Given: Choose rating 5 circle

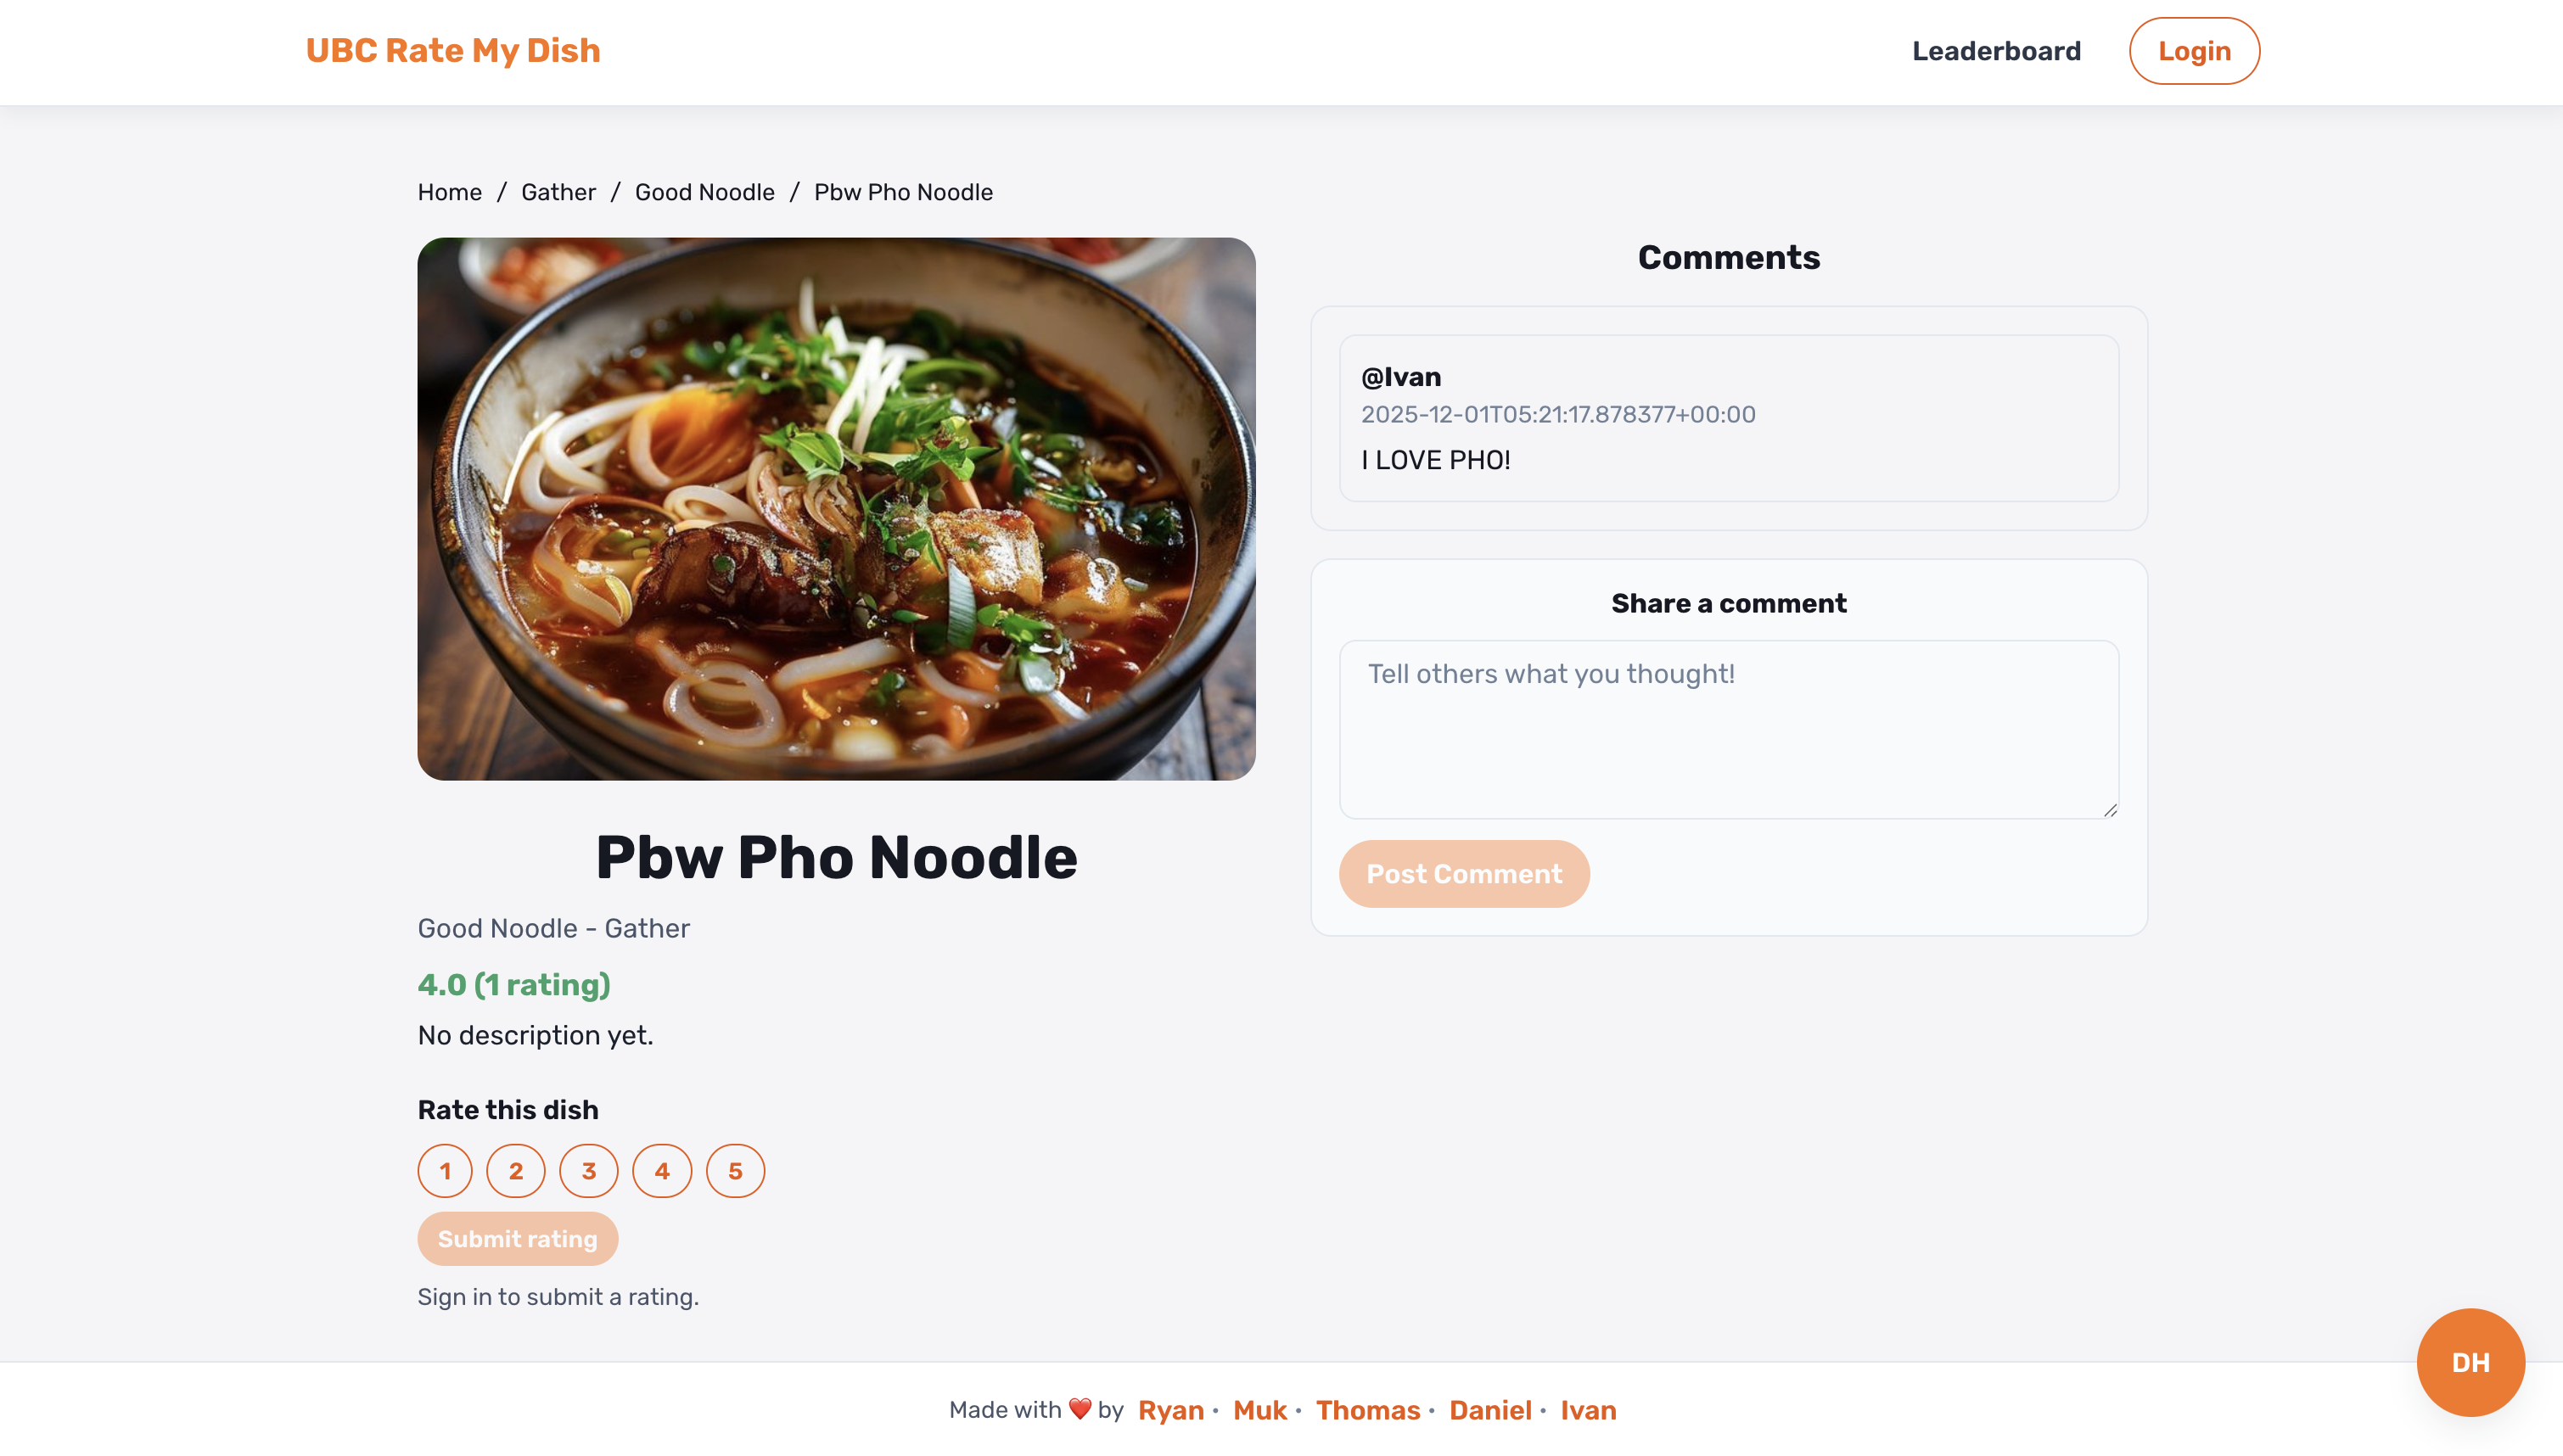Looking at the screenshot, I should [x=735, y=1171].
